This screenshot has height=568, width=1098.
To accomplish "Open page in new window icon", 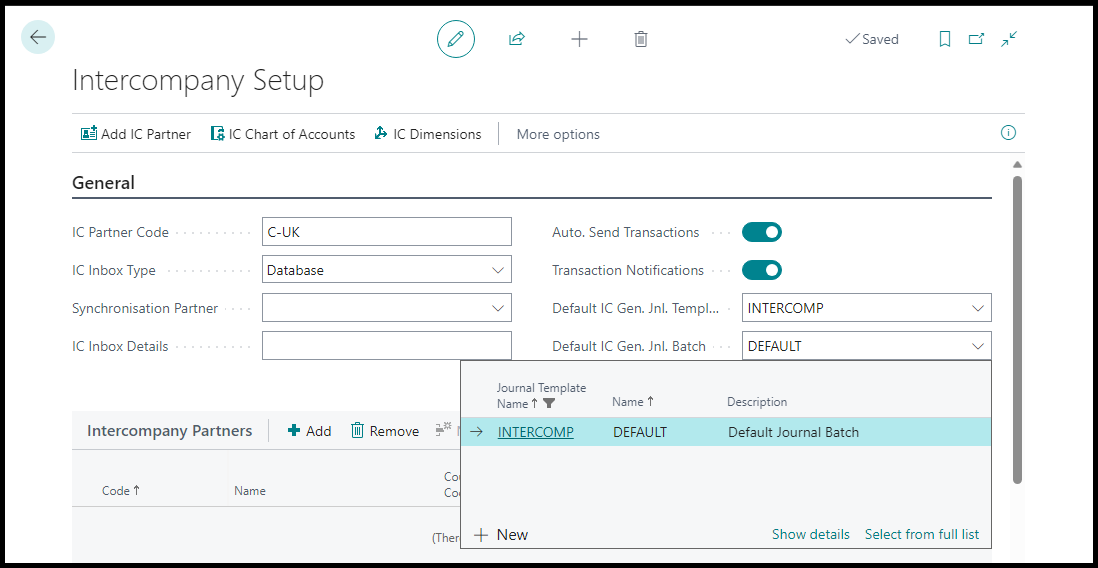I will [977, 39].
